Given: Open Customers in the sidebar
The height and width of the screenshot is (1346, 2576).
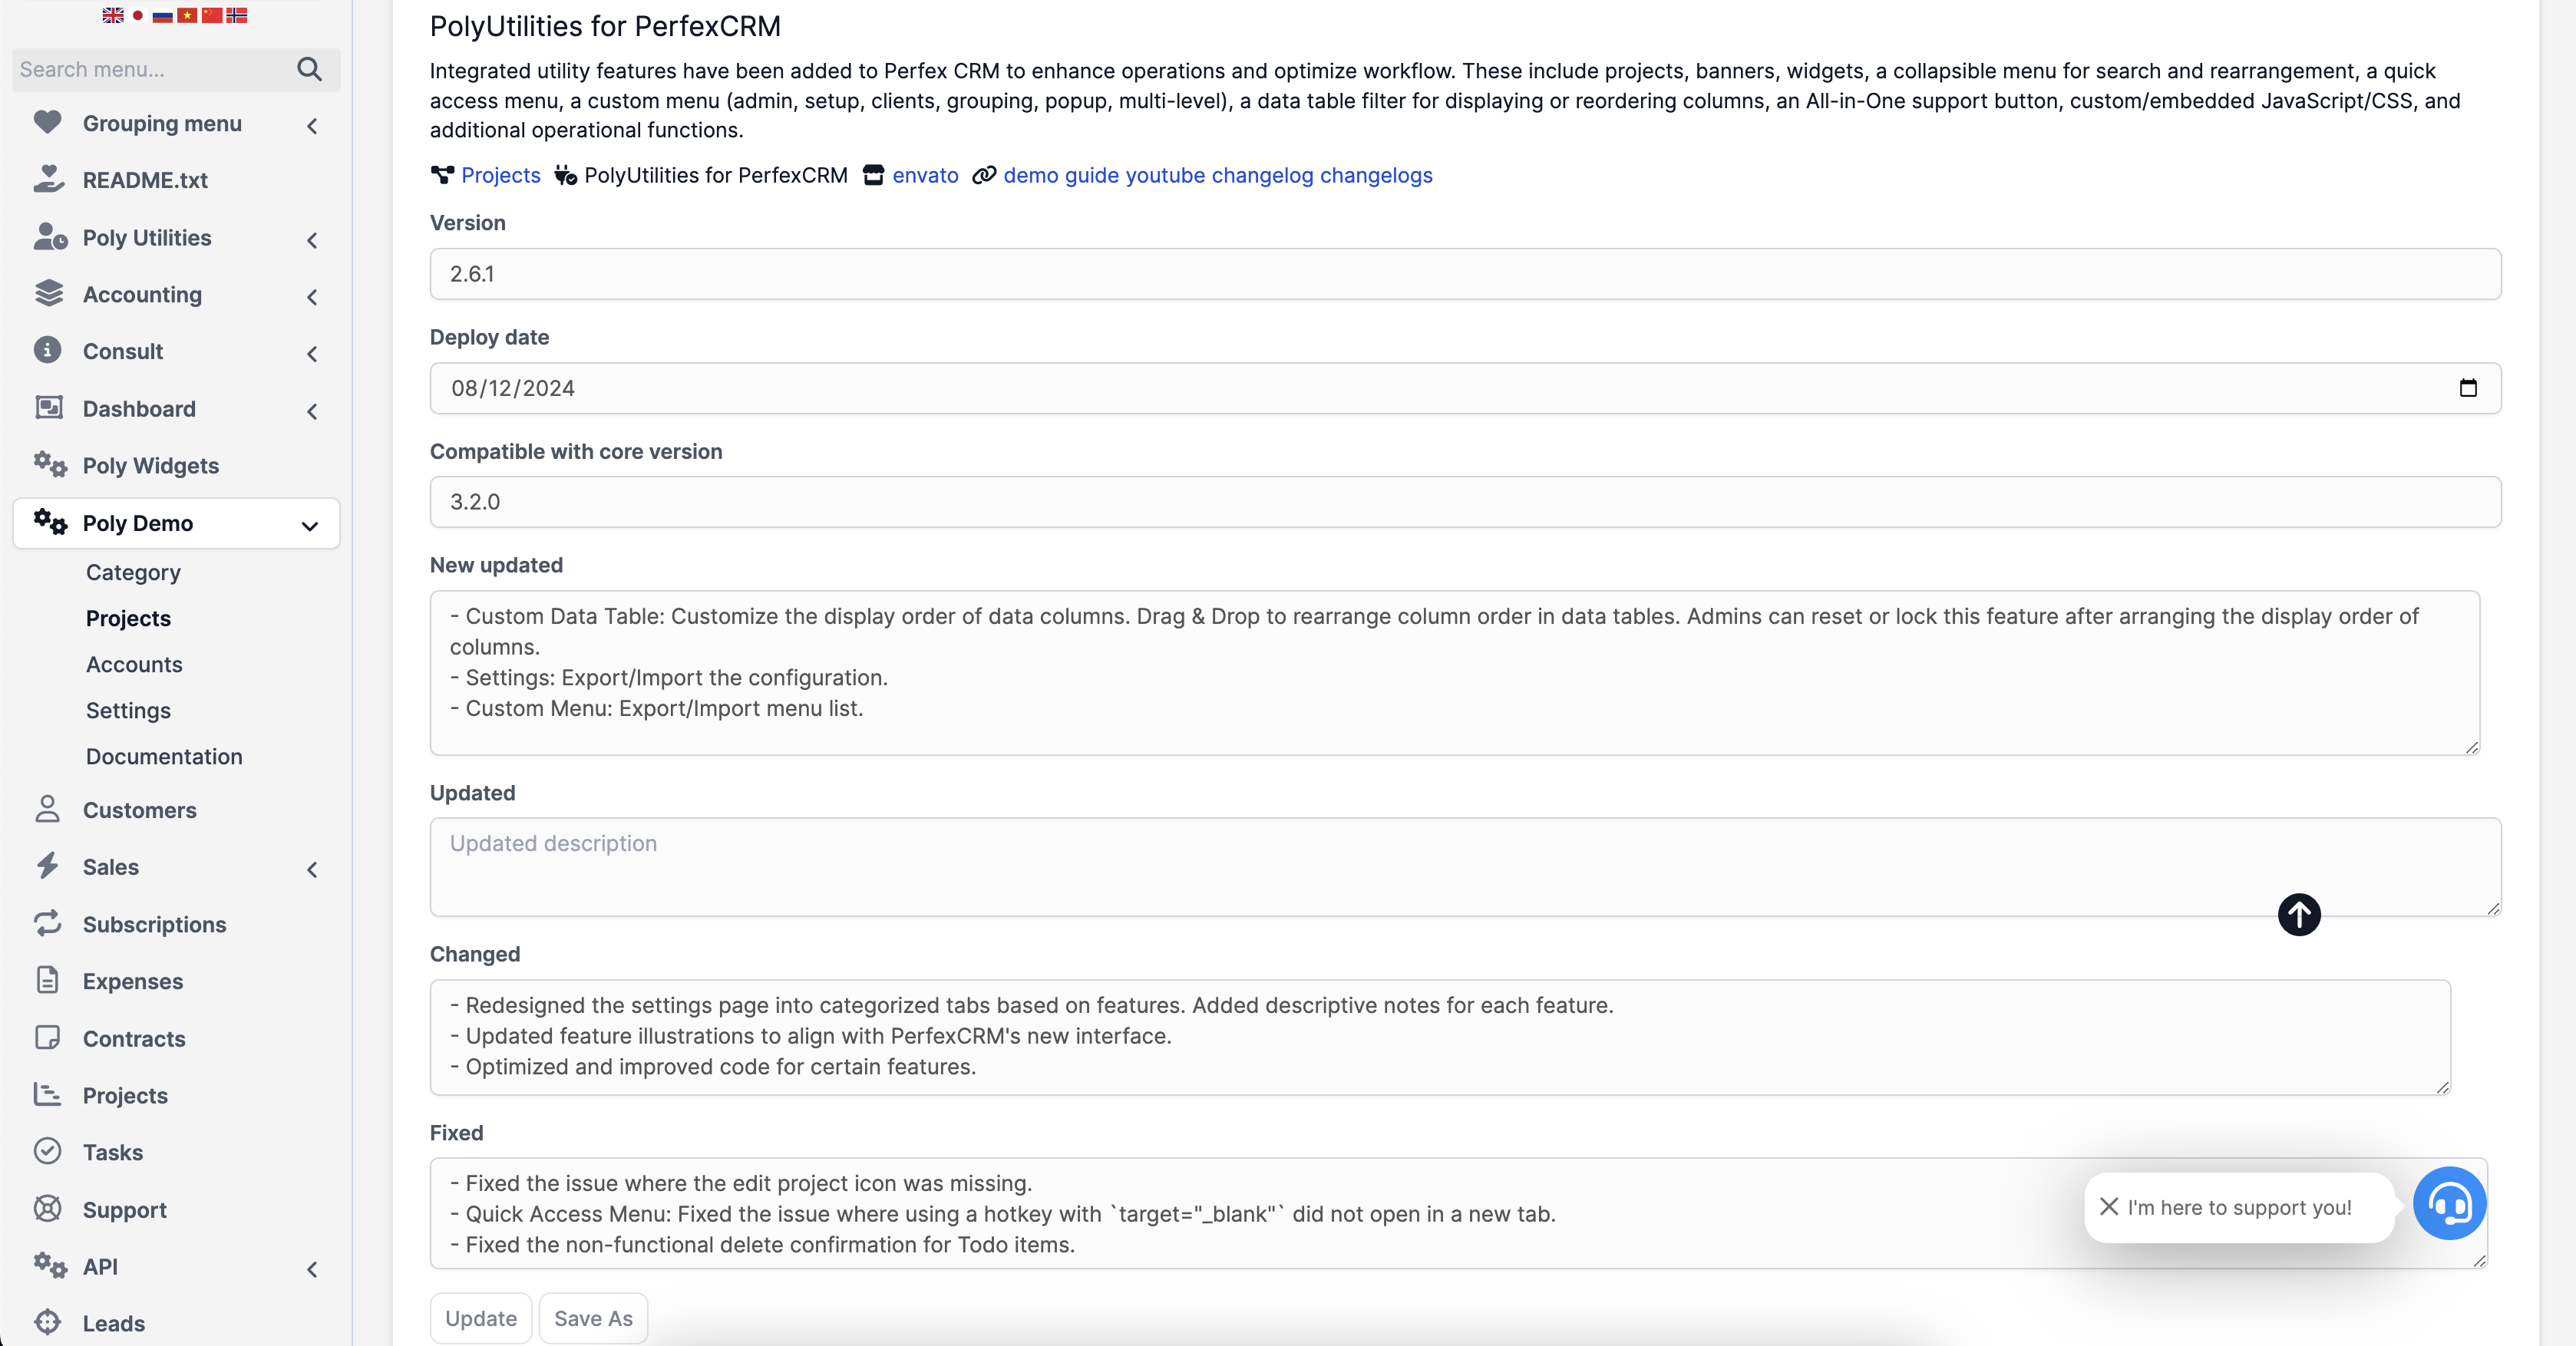Looking at the screenshot, I should [139, 810].
